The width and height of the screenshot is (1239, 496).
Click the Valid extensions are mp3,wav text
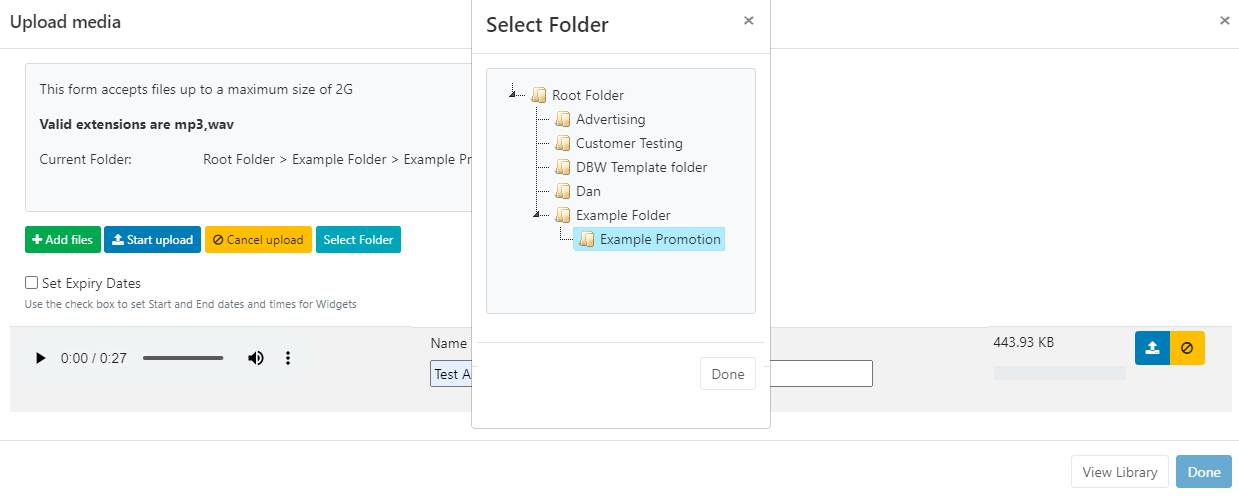136,124
